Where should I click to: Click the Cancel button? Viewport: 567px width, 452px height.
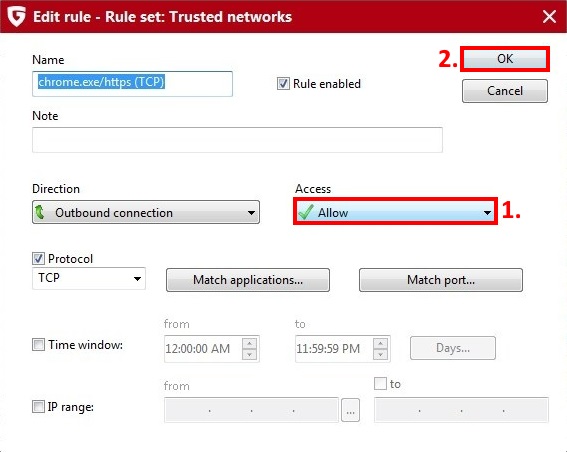point(505,91)
